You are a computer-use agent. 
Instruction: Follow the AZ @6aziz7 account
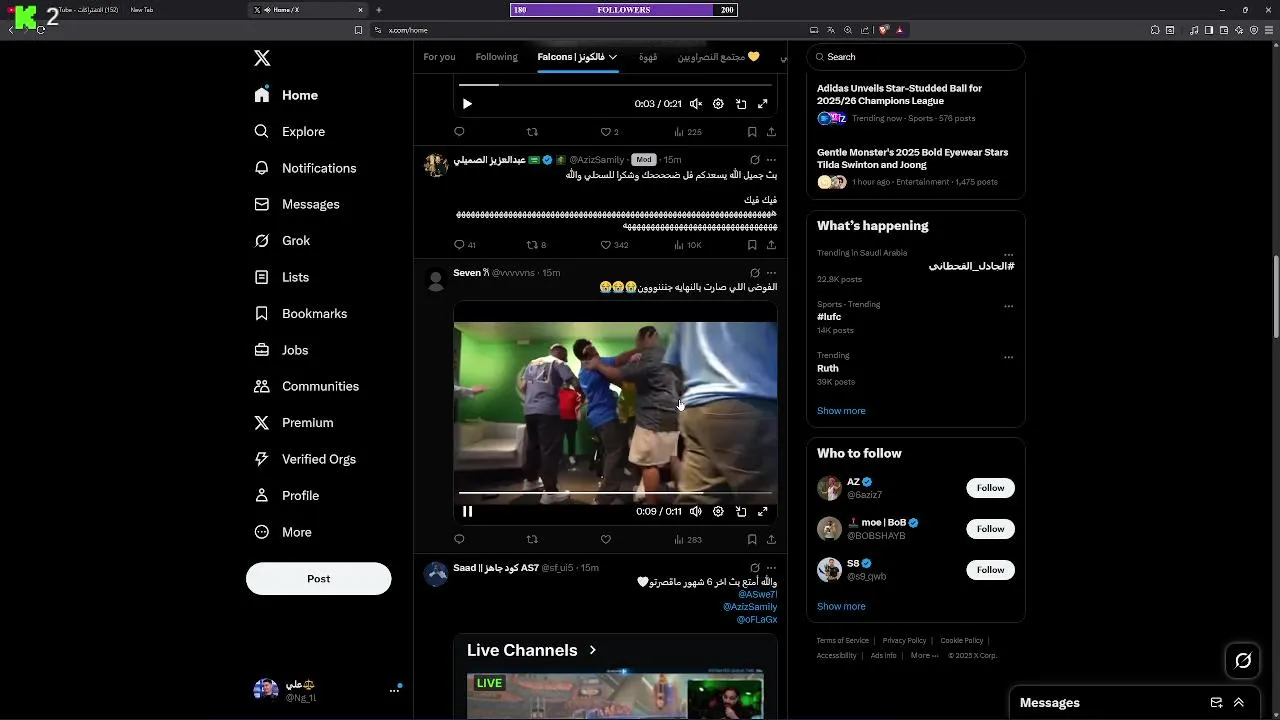pyautogui.click(x=990, y=488)
